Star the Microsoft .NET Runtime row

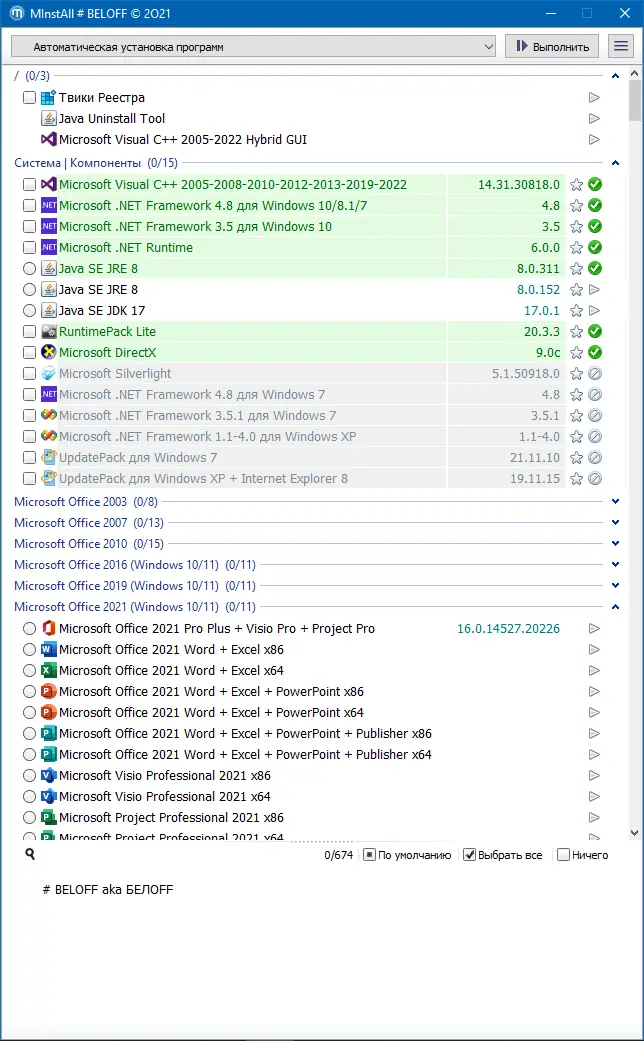(576, 248)
